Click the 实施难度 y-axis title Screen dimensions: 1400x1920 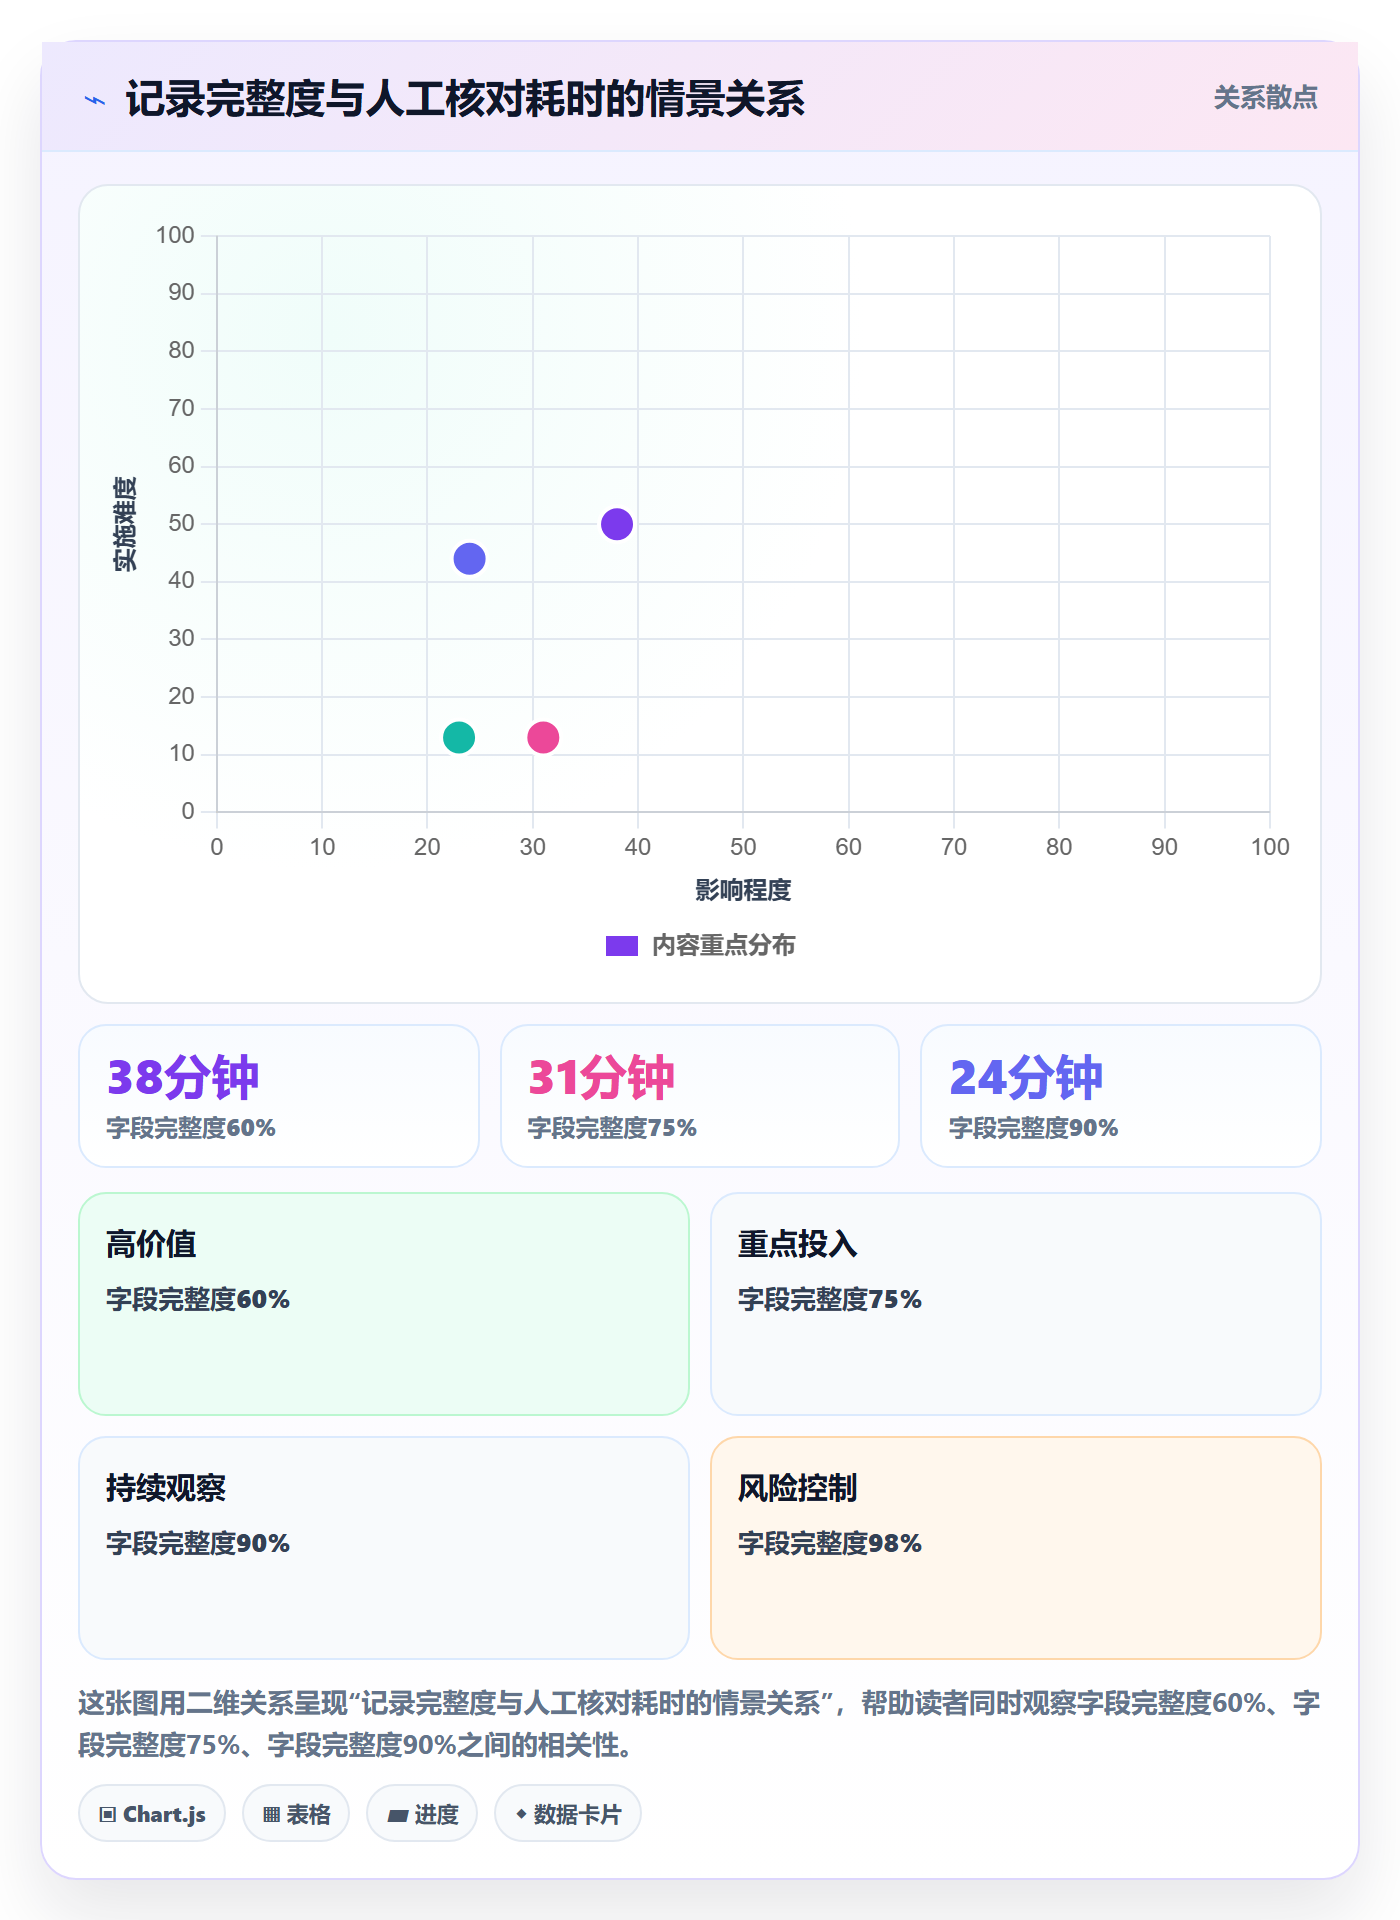coord(124,524)
